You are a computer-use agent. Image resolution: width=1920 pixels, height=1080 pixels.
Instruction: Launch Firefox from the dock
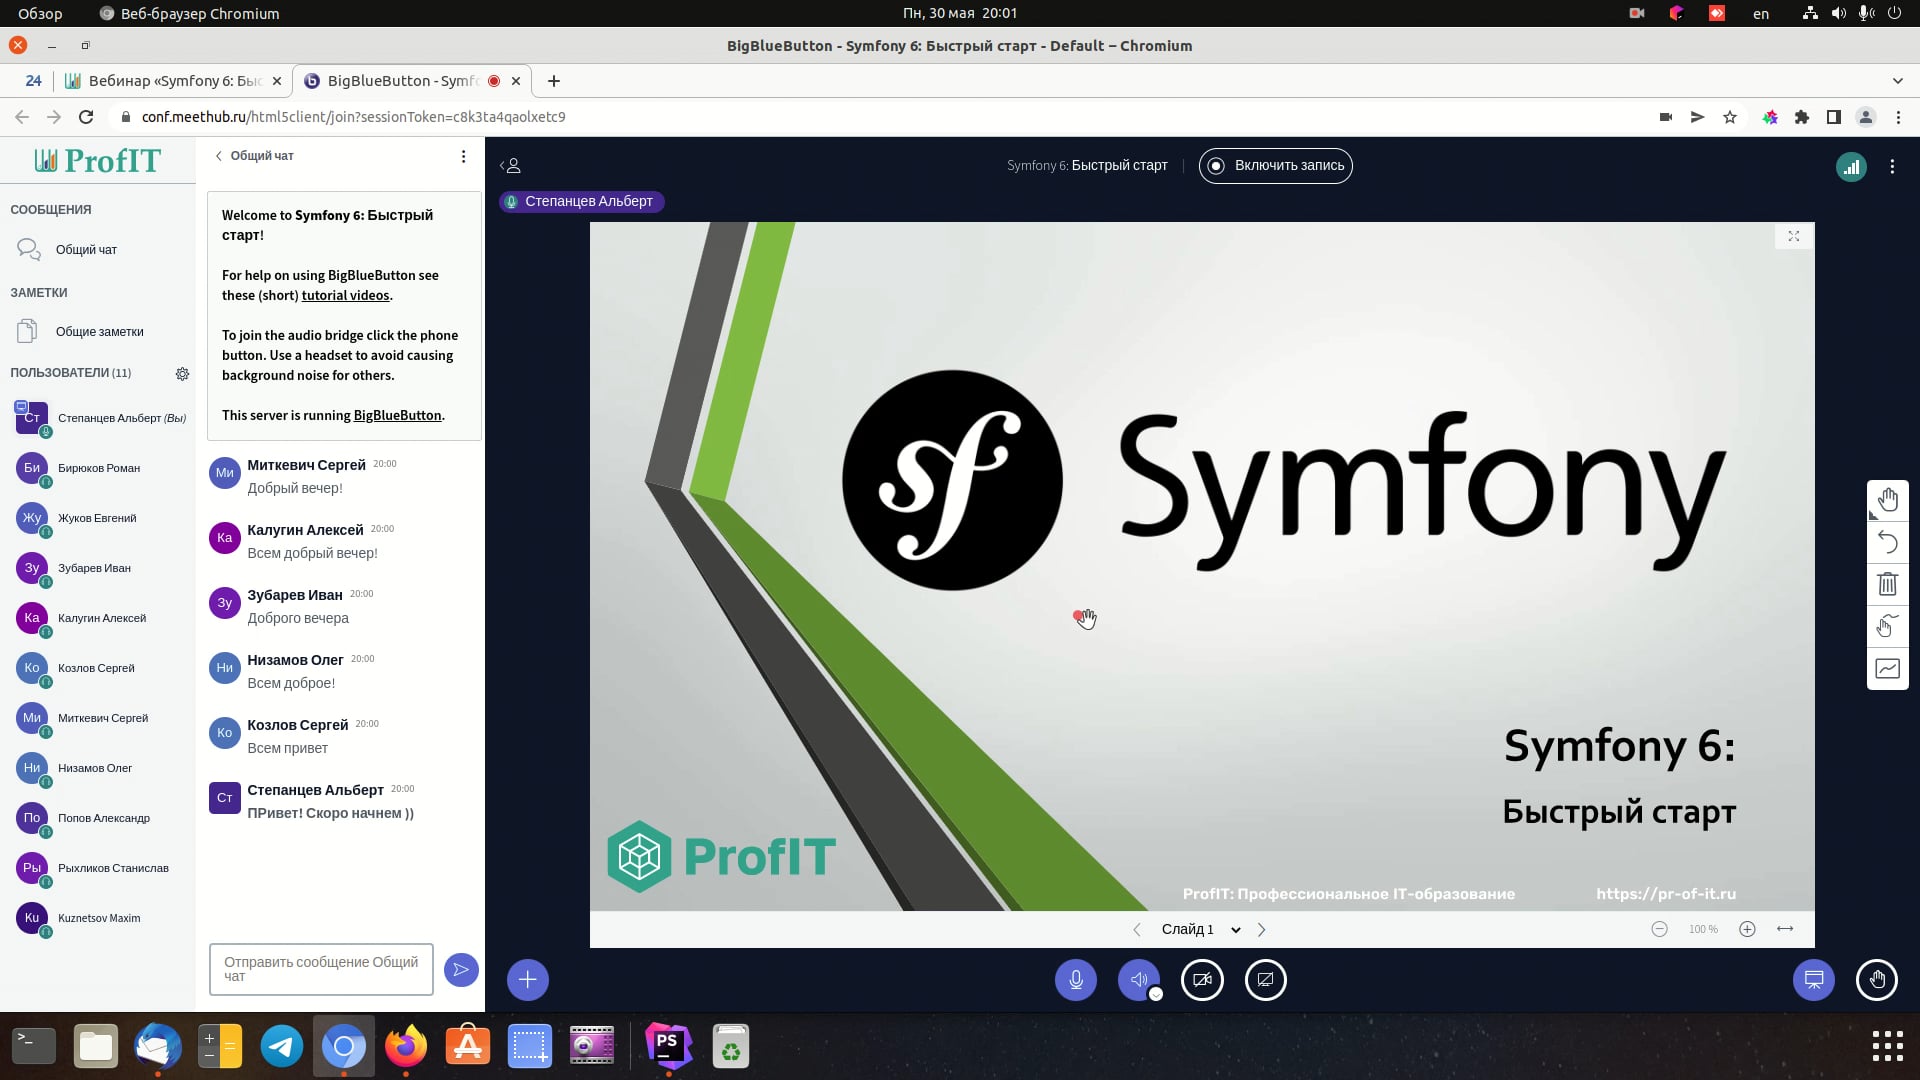[x=406, y=1046]
